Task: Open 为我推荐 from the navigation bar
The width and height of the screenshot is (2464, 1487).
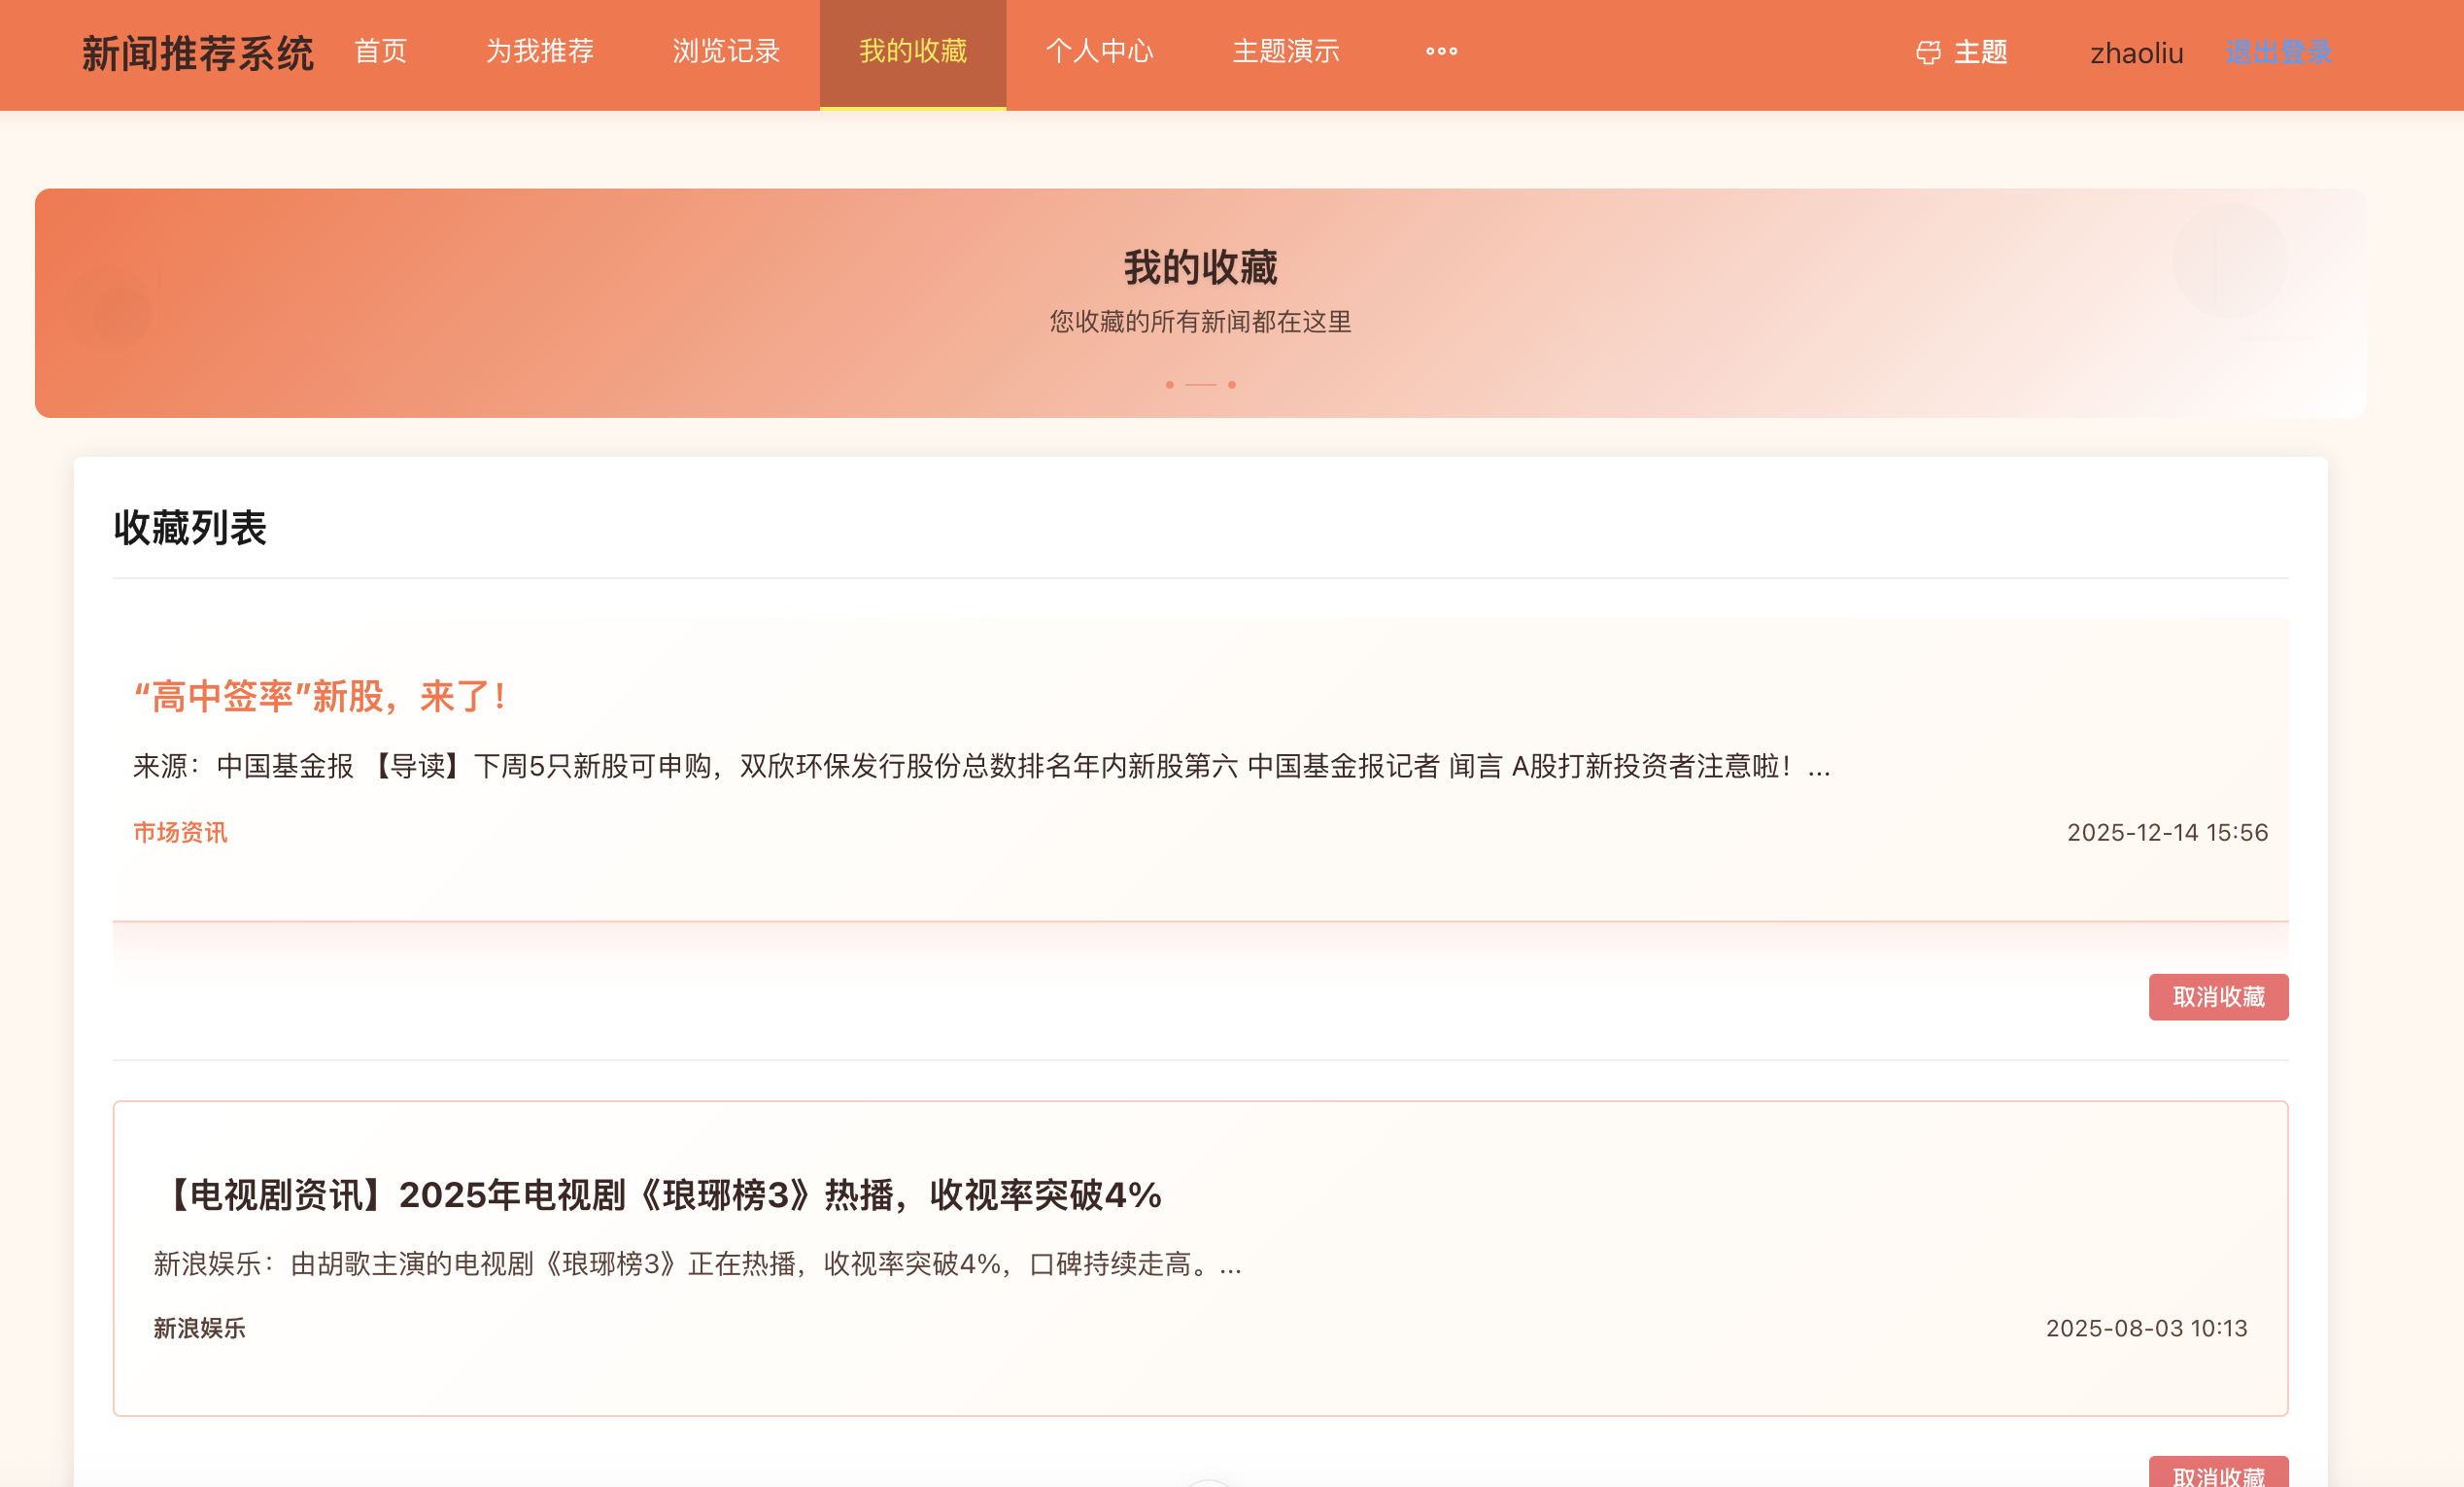Action: pos(539,52)
